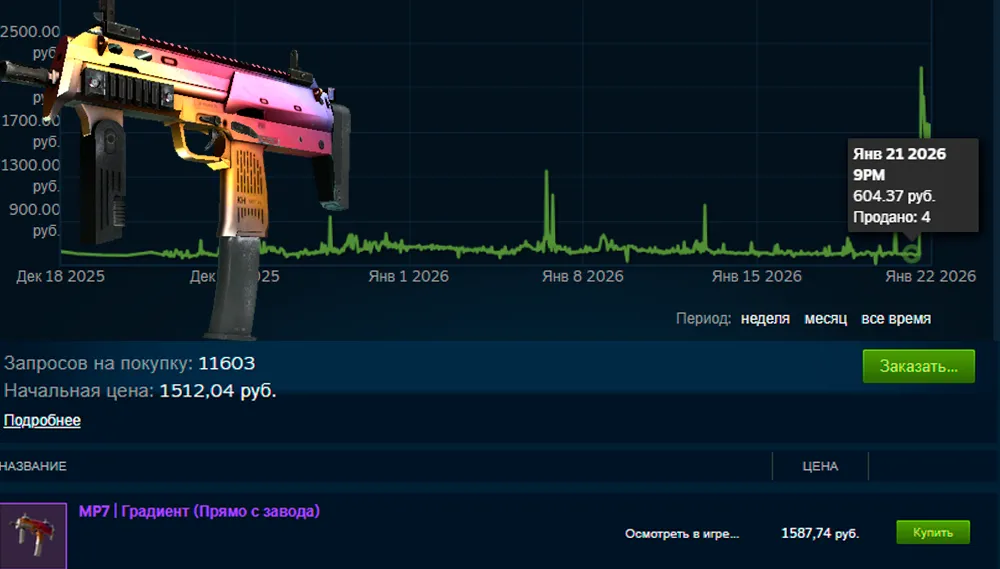Buy the MP7 for 1587,74 руб.
Image resolution: width=1000 pixels, height=569 pixels.
pyautogui.click(x=932, y=532)
